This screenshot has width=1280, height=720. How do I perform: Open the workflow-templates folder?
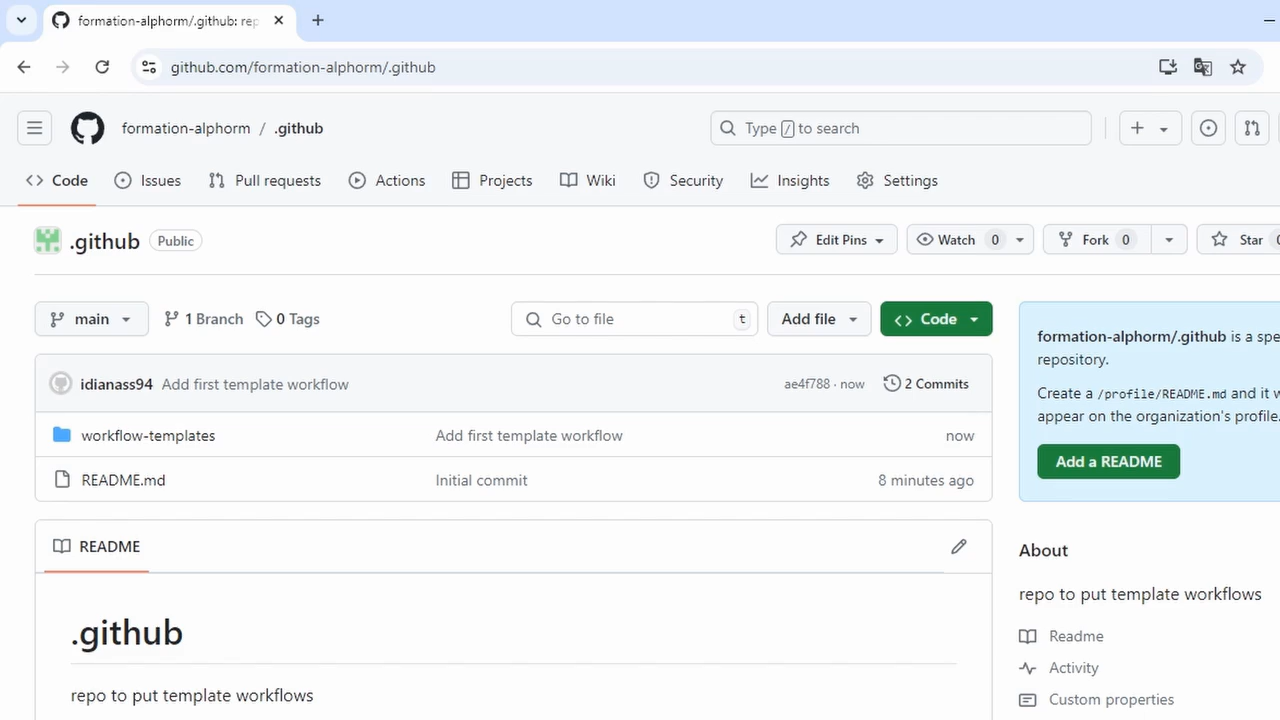(148, 435)
